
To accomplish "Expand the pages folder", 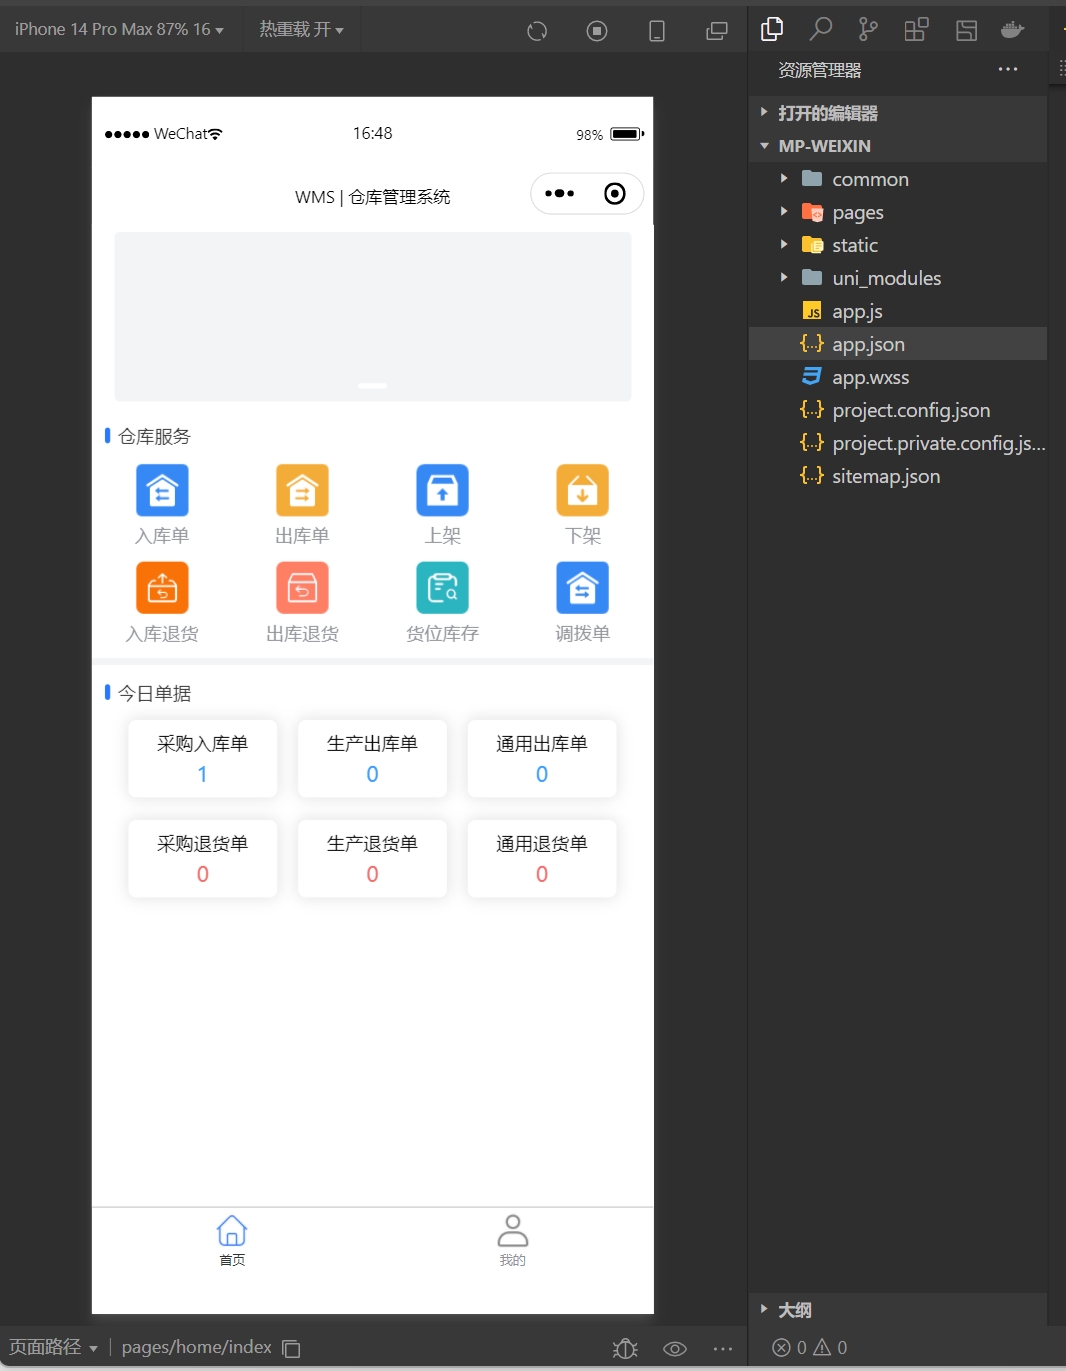I will click(x=898, y=212).
